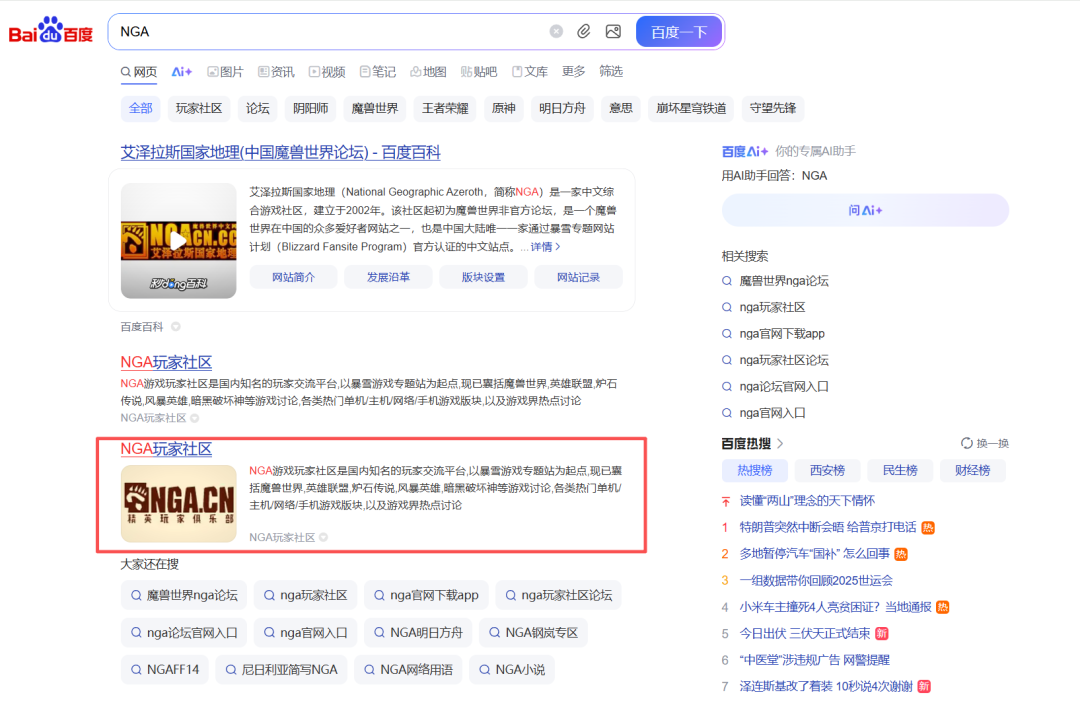The image size is (1080, 701).
Task: Select the 王者荣耀 filter chip
Action: pyautogui.click(x=445, y=108)
